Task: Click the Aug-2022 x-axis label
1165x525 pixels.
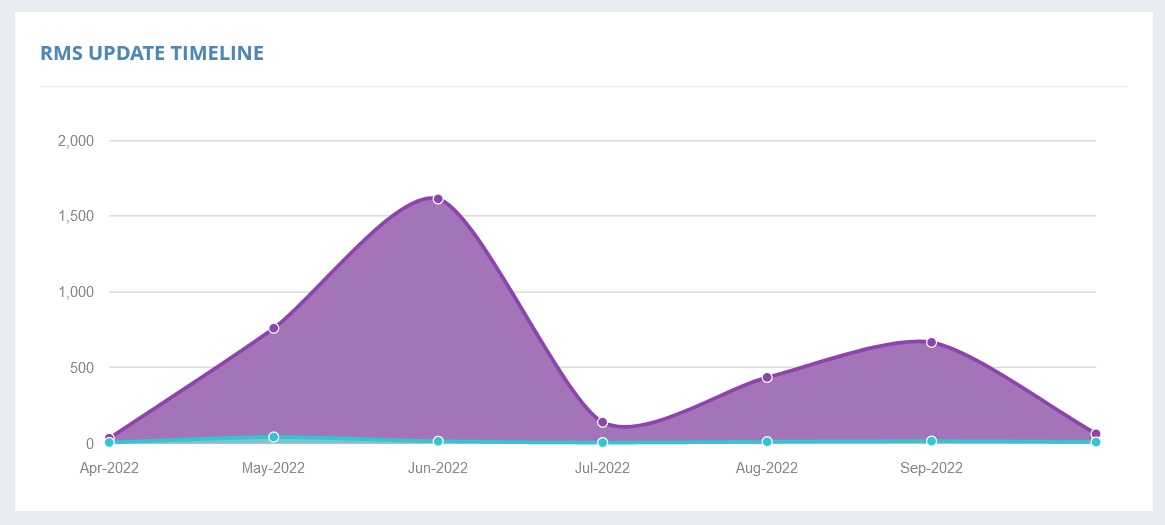Action: tap(767, 467)
